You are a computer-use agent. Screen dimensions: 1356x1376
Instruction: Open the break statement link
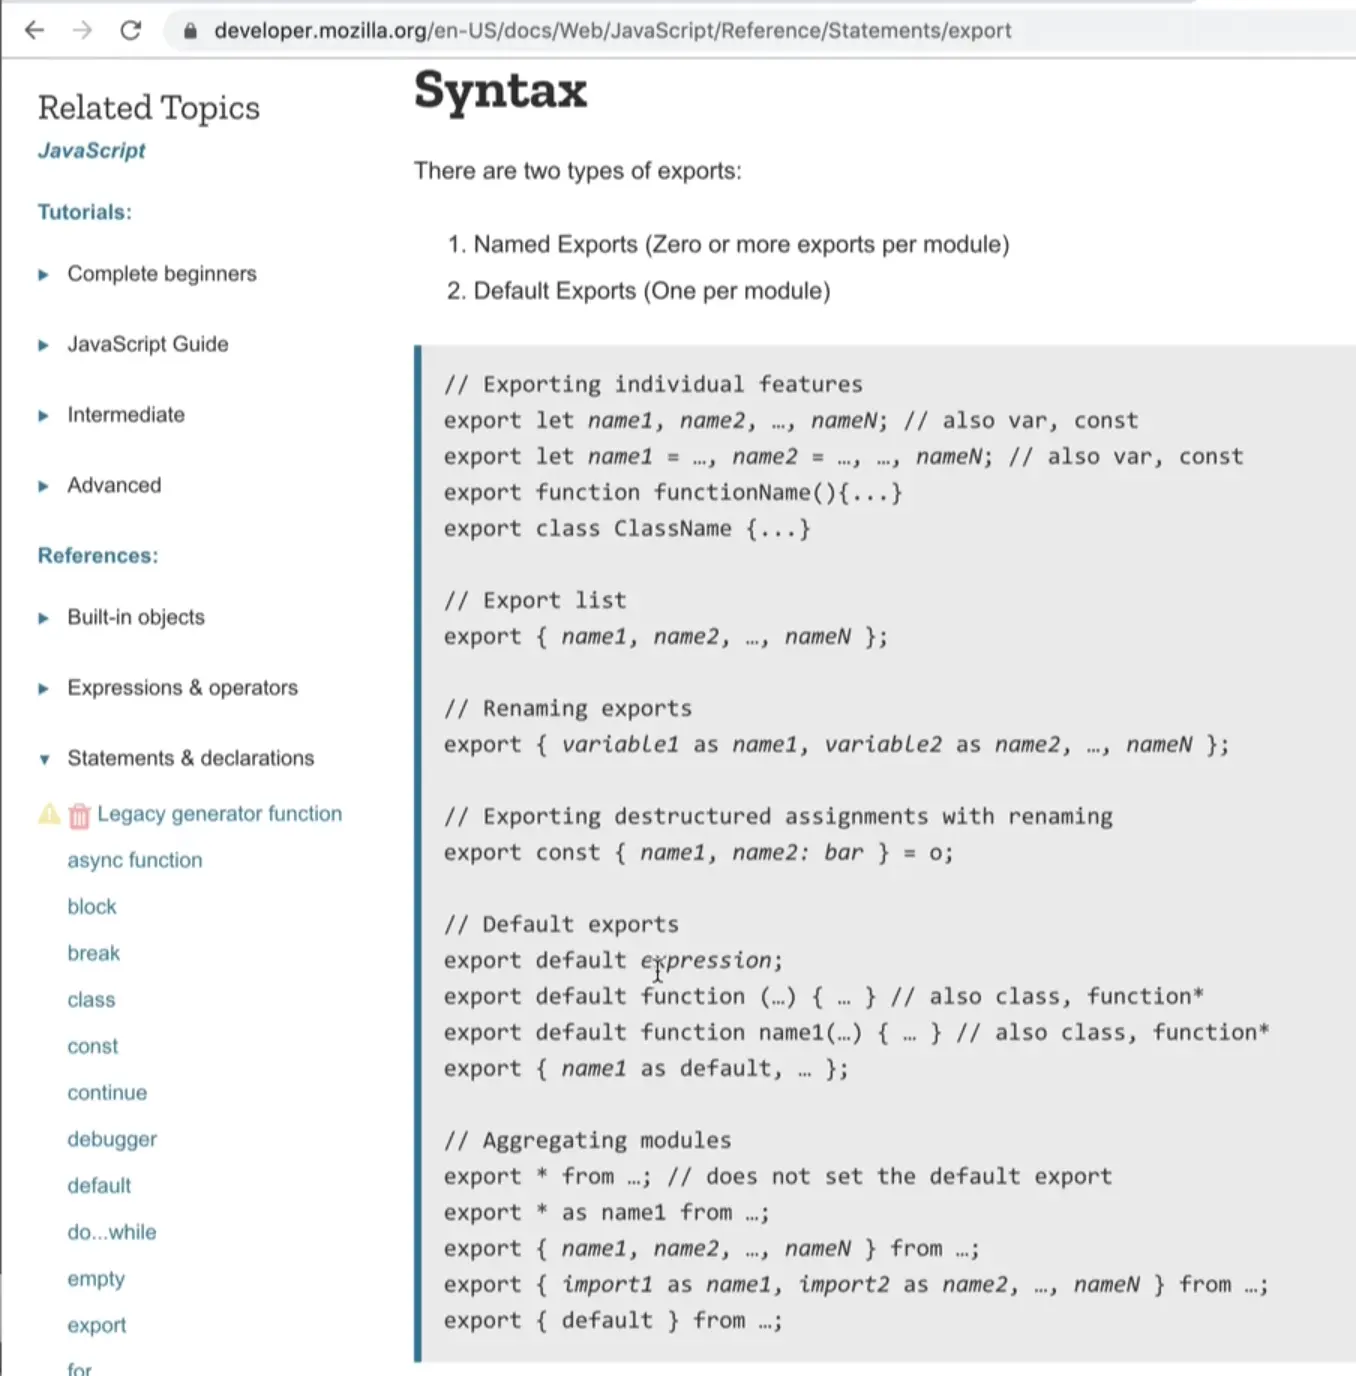pyautogui.click(x=93, y=952)
